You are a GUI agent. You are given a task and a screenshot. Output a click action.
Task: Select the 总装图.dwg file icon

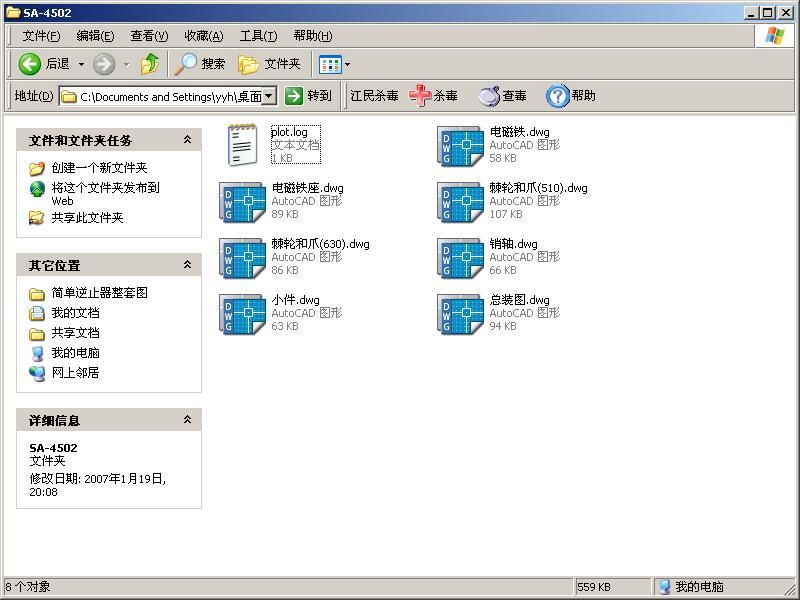click(460, 314)
